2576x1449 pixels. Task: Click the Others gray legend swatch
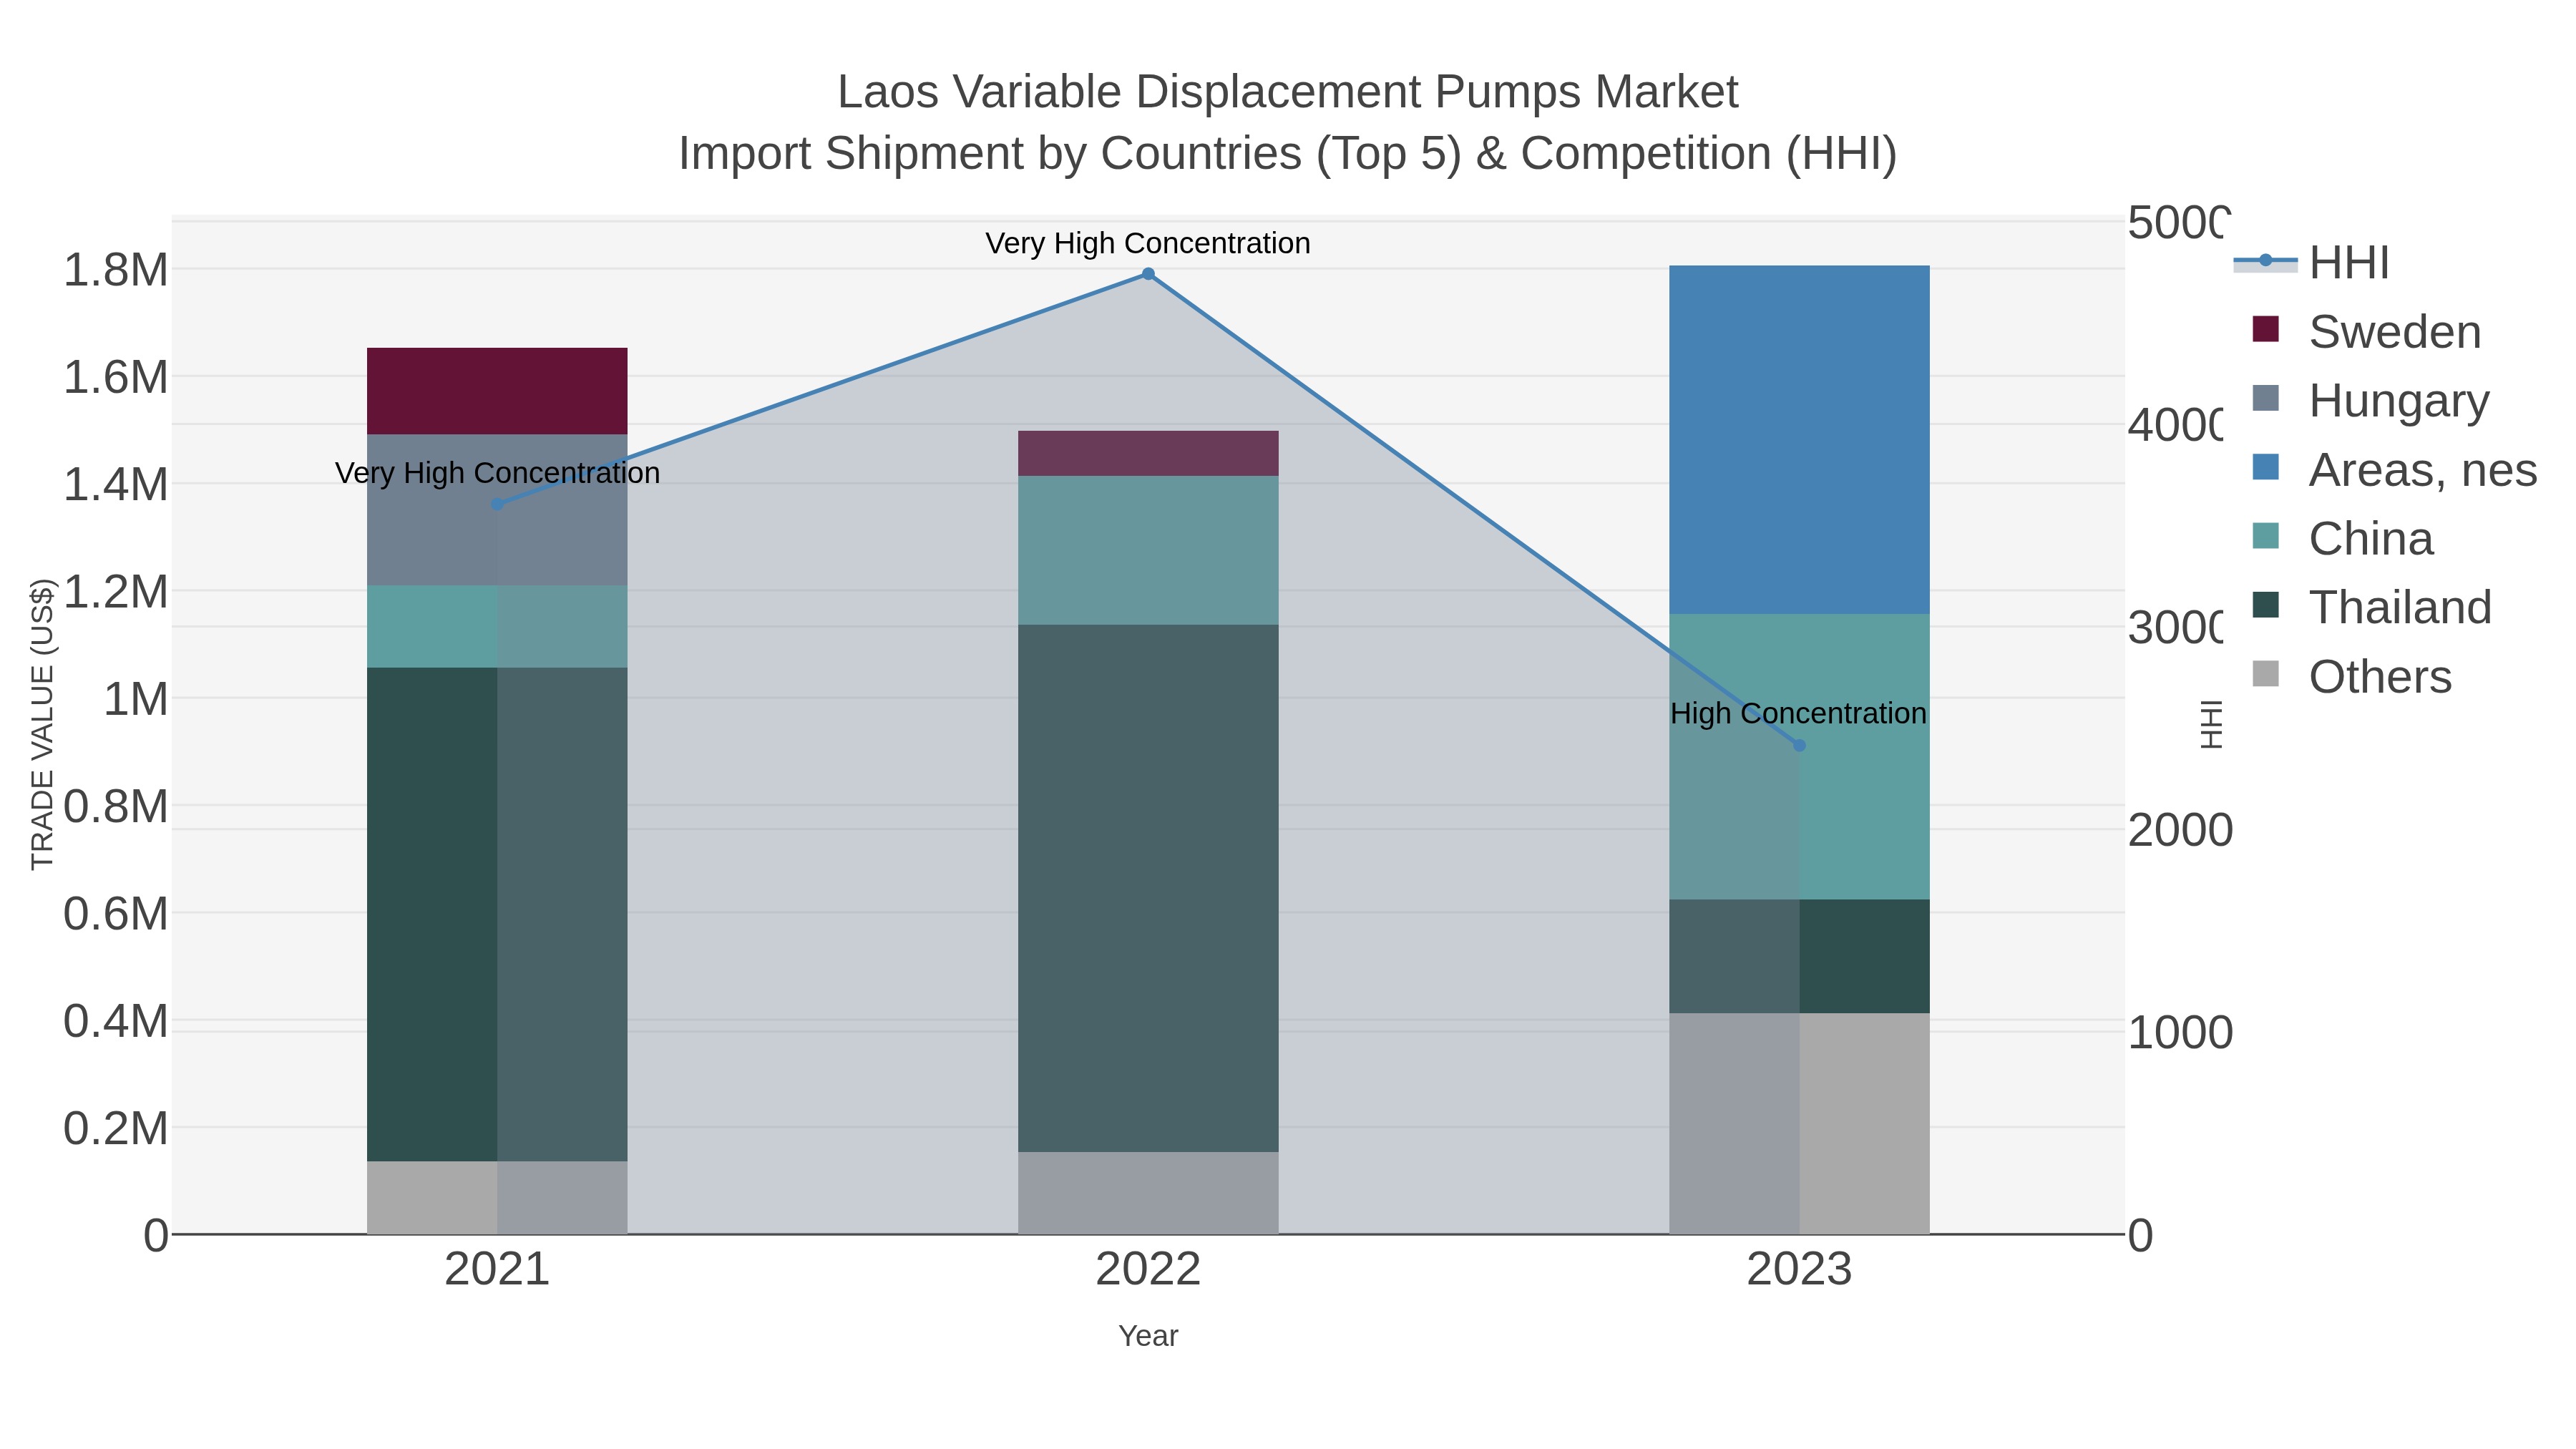coord(2265,674)
